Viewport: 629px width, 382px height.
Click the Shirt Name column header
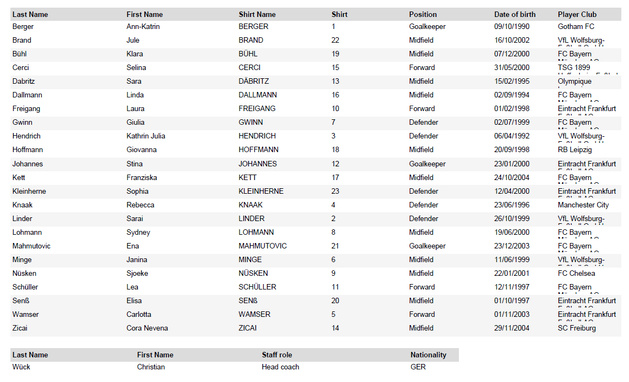coord(257,14)
